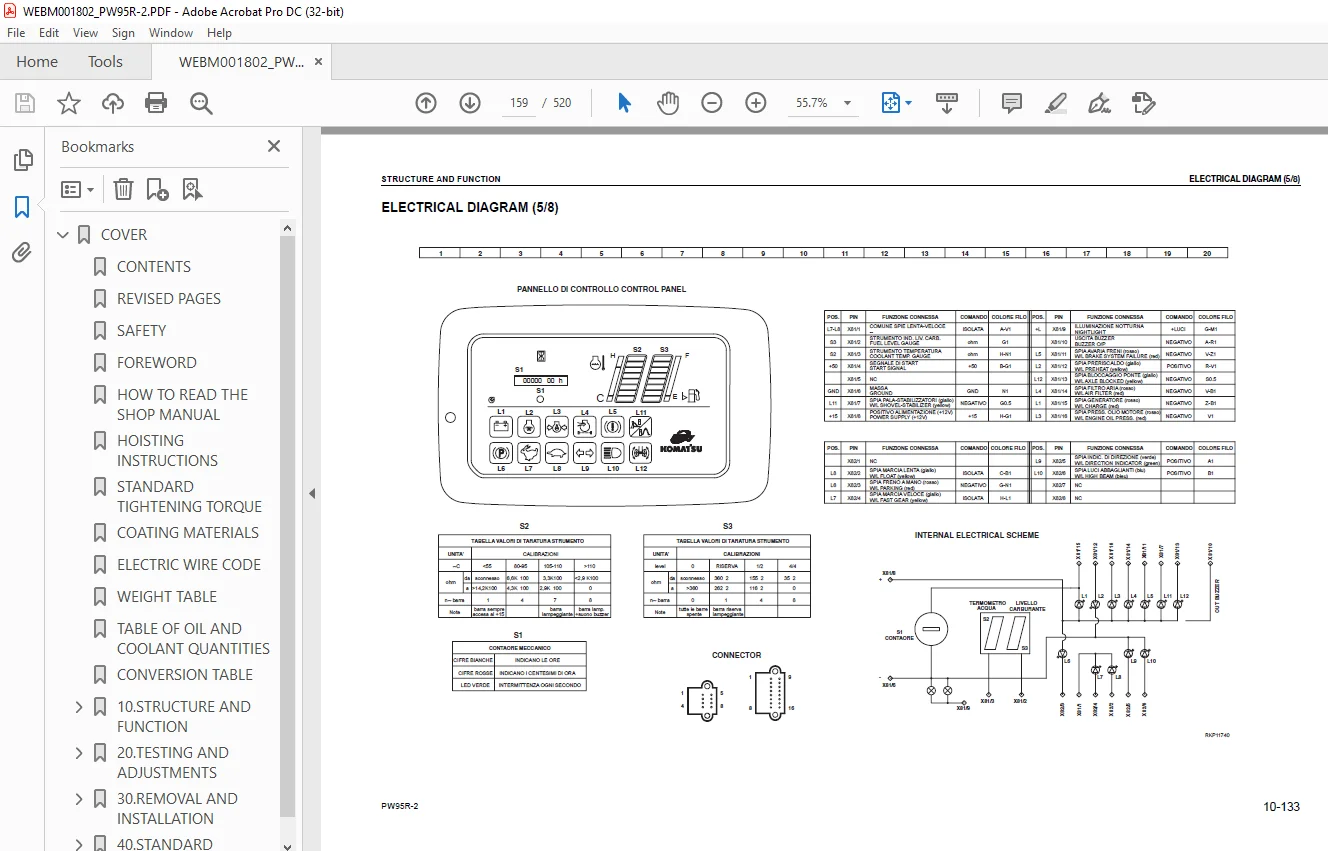This screenshot has height=851, width=1328.
Task: Open the File menu
Action: click(16, 33)
